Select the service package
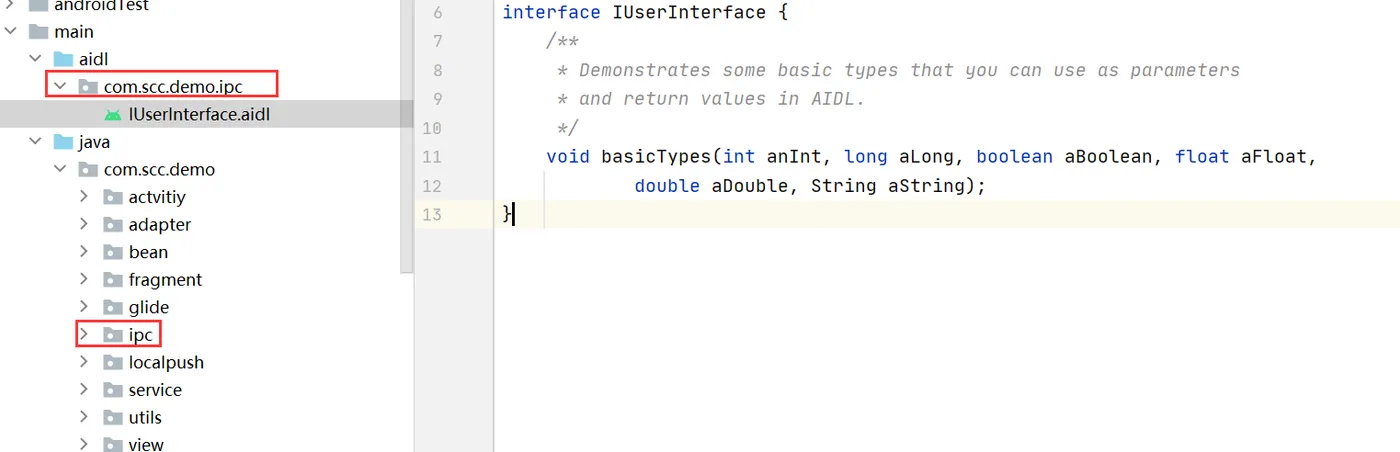 pyautogui.click(x=155, y=390)
